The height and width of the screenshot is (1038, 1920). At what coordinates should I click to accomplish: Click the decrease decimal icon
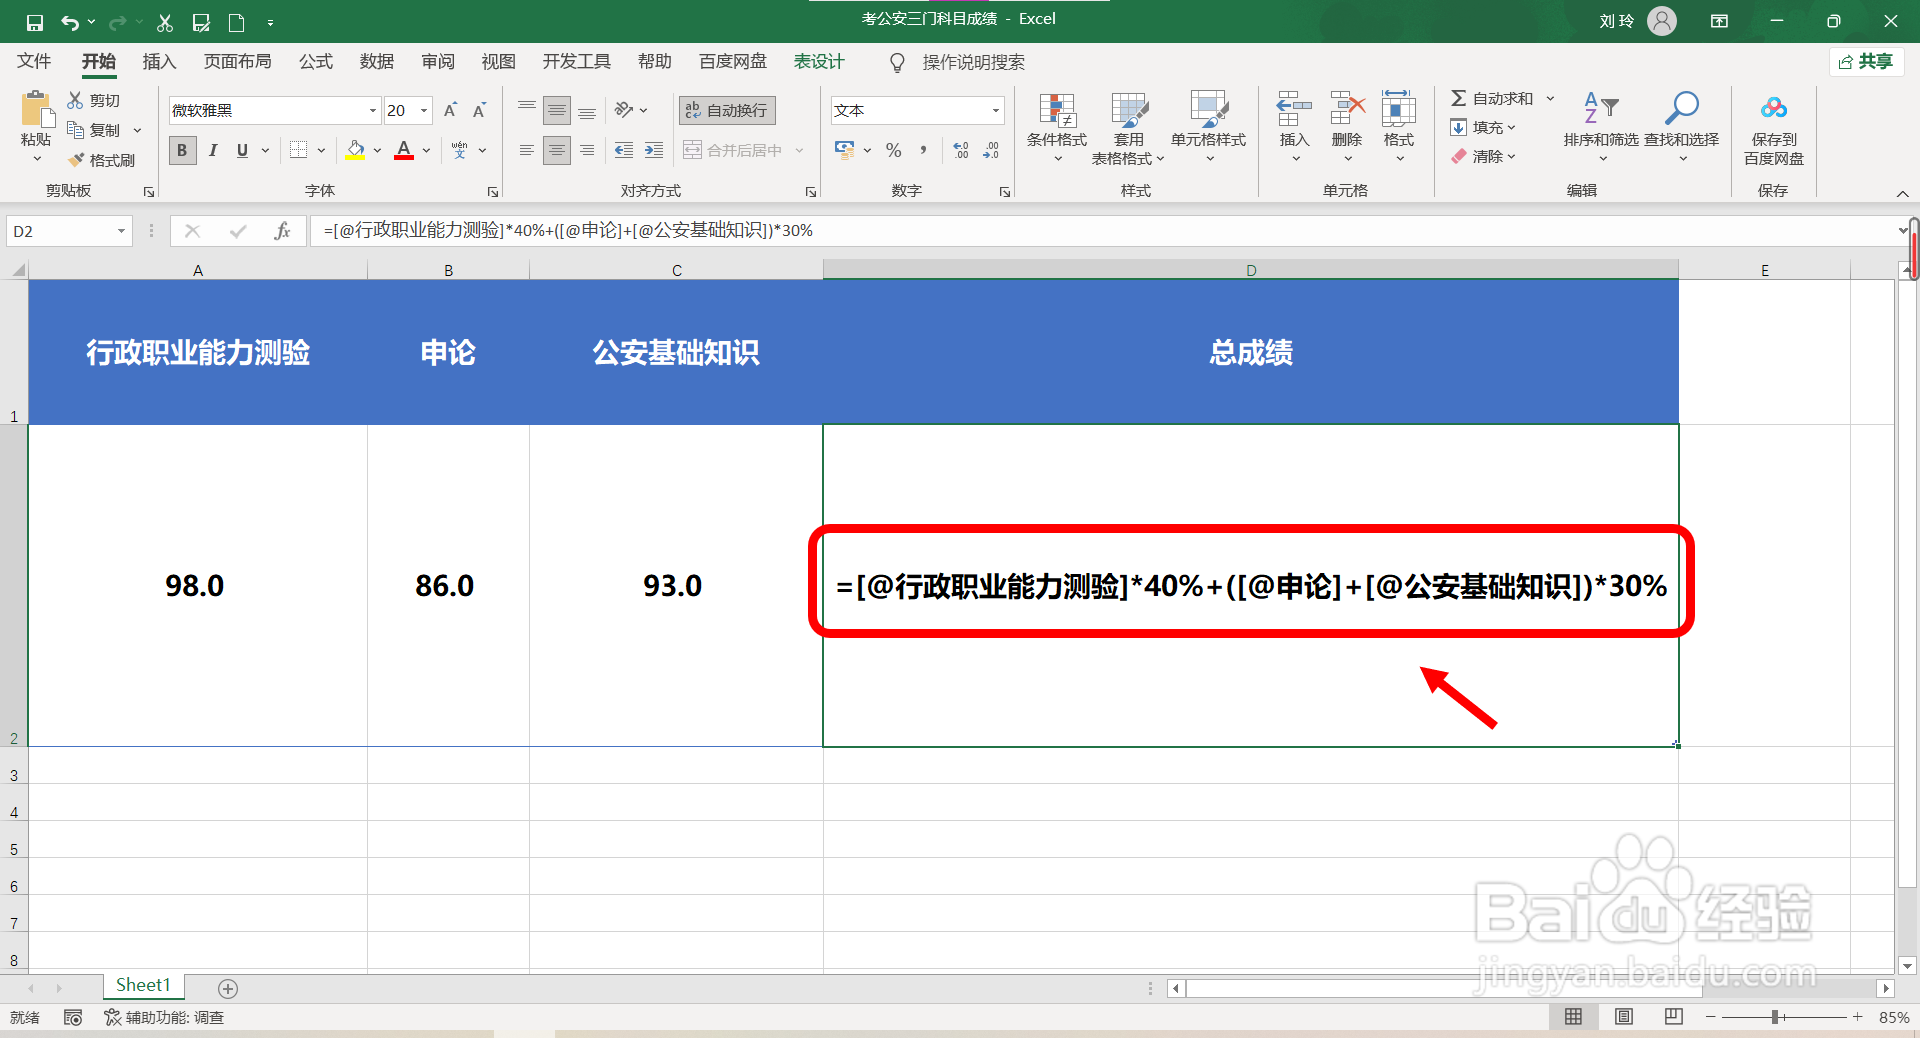tap(991, 150)
